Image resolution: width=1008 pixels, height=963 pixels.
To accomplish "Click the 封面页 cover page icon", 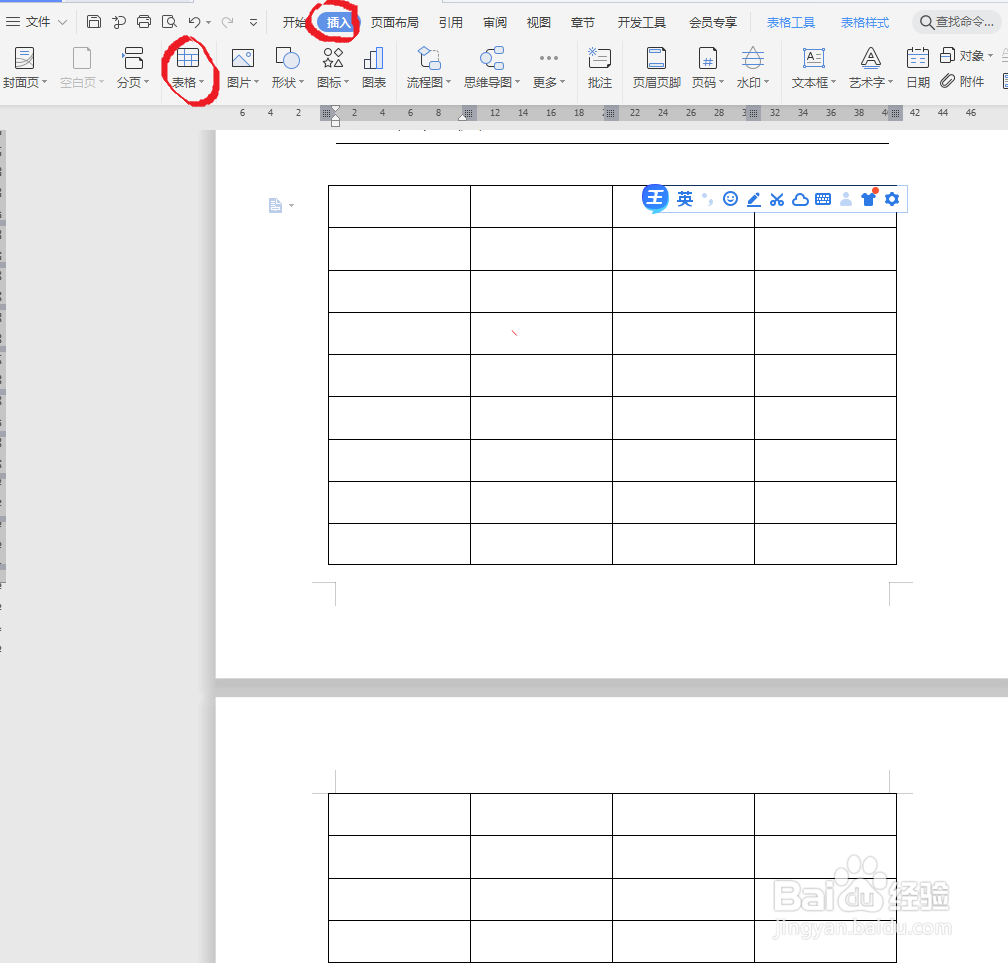I will pyautogui.click(x=24, y=58).
